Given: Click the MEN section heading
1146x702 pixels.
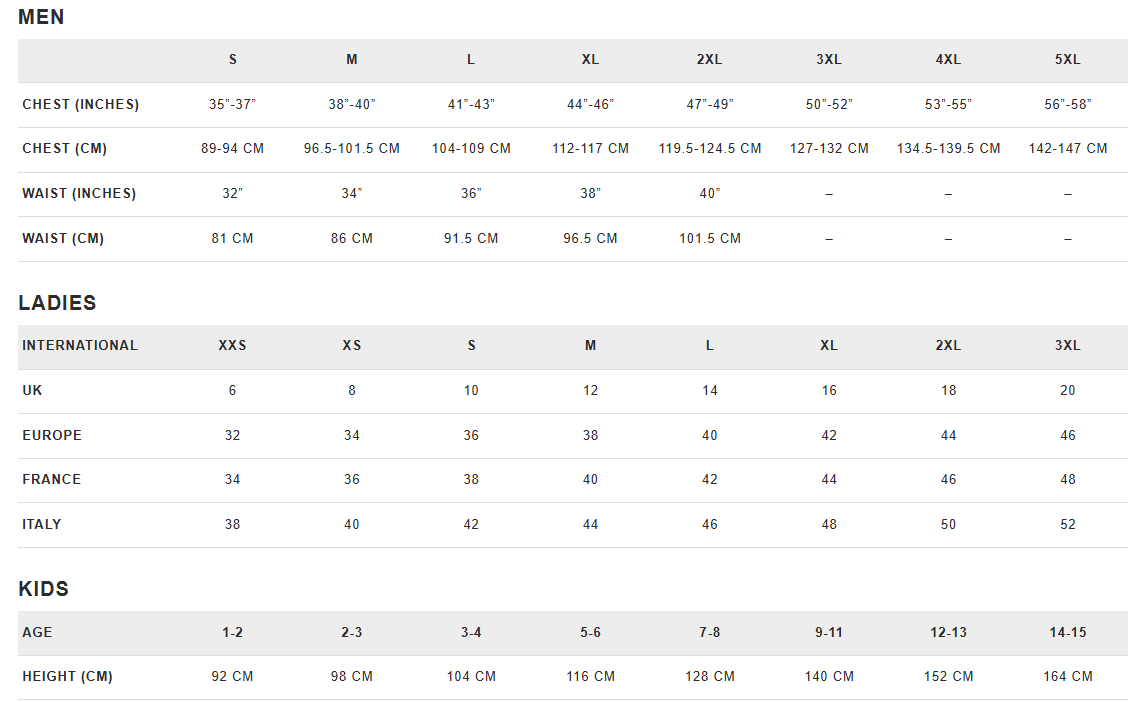Looking at the screenshot, I should [41, 17].
